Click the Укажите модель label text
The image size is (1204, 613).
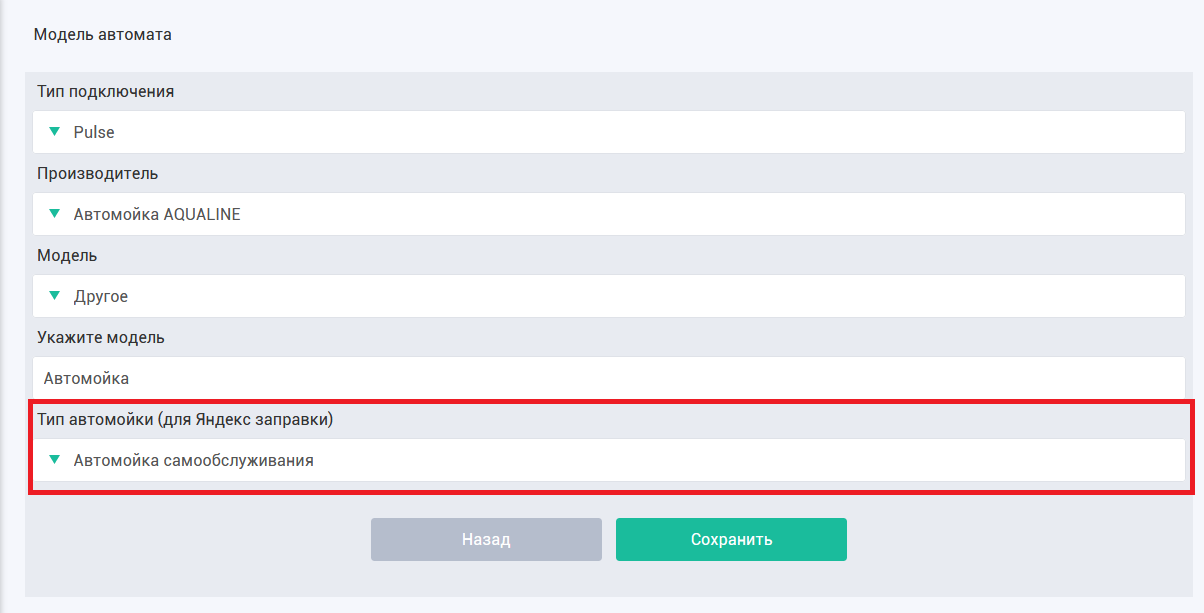pos(101,337)
